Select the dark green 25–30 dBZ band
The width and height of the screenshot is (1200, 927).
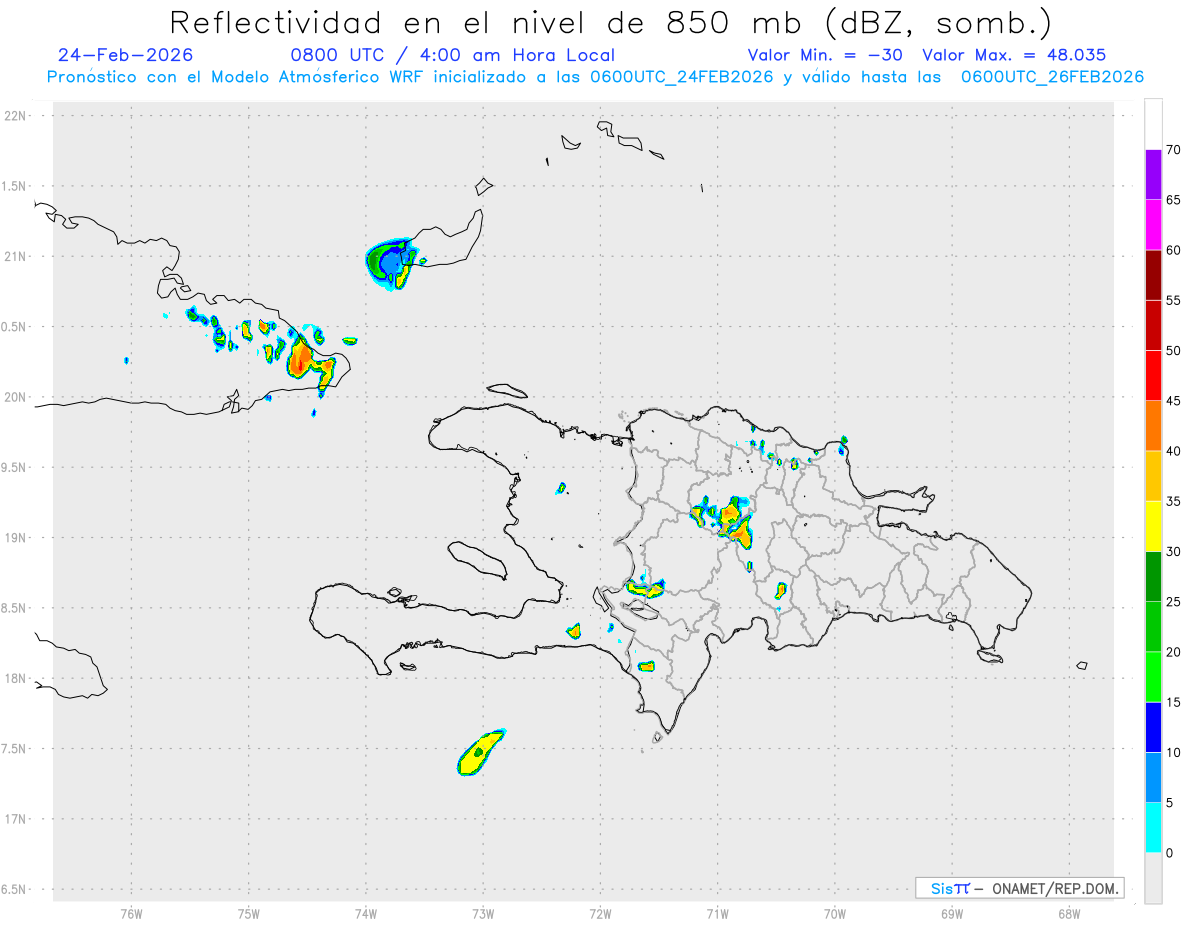(x=1153, y=577)
